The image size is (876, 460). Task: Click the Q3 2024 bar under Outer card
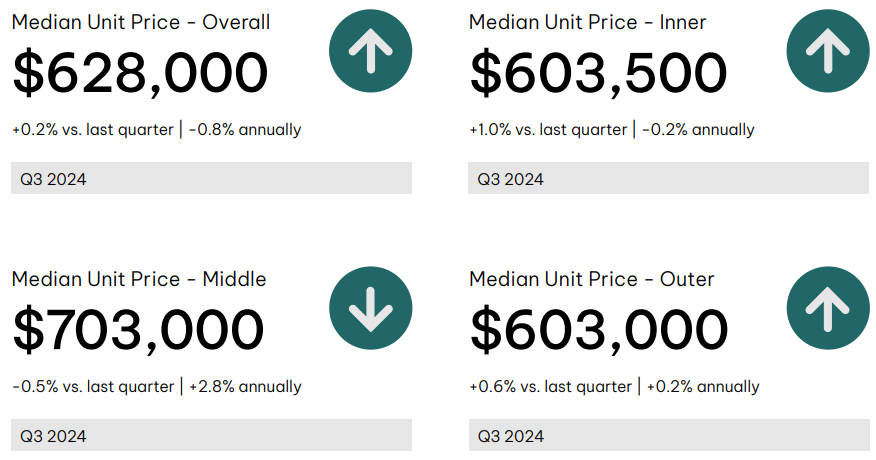[668, 435]
